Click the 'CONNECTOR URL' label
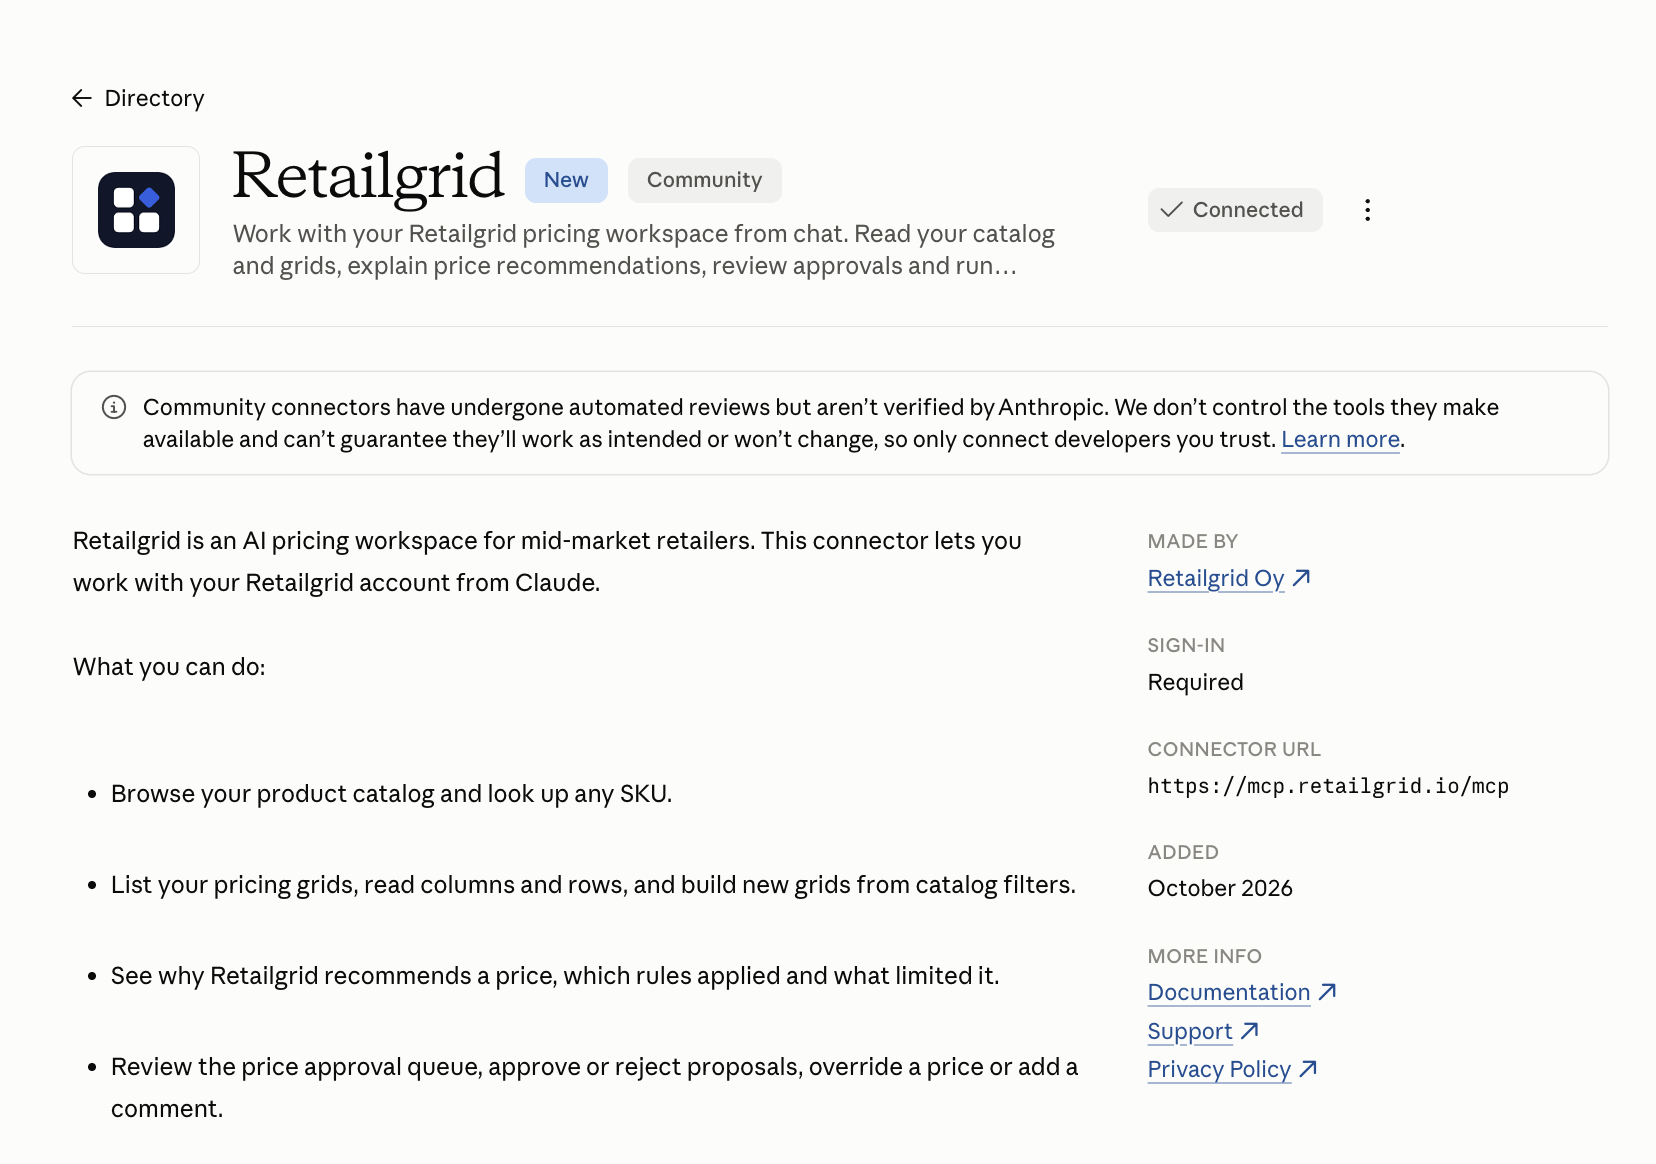 pos(1234,749)
